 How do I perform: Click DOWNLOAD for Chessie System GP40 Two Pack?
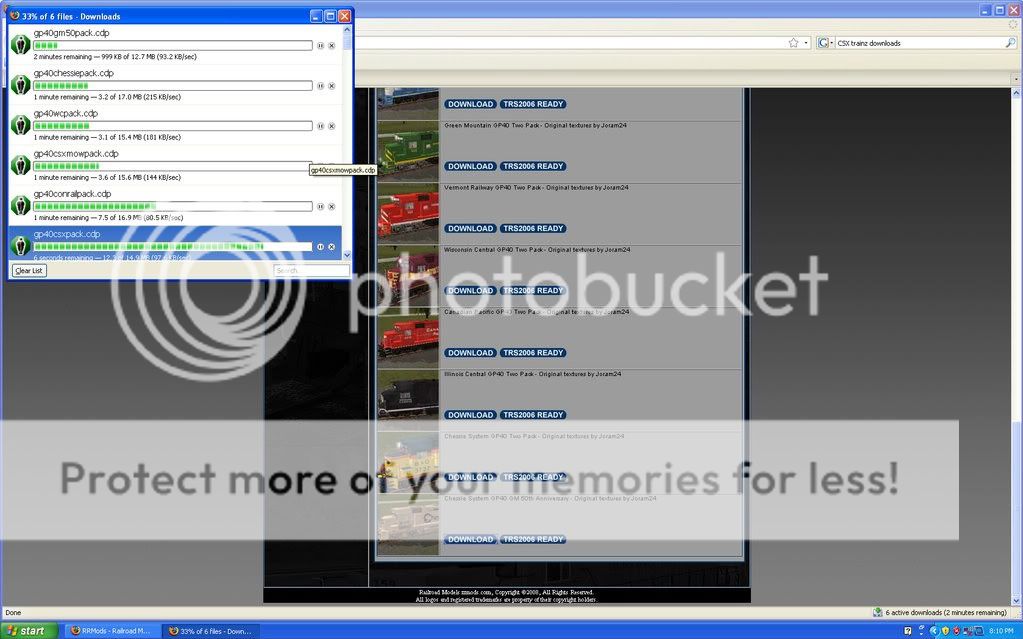(x=470, y=477)
